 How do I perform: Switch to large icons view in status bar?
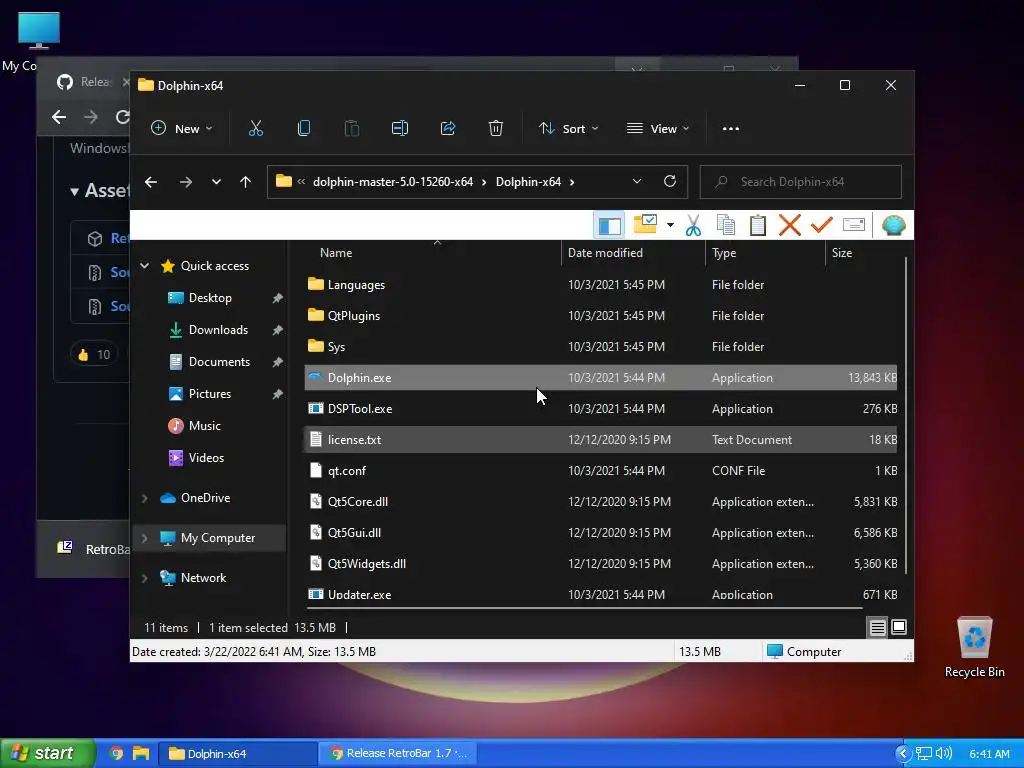click(x=899, y=628)
